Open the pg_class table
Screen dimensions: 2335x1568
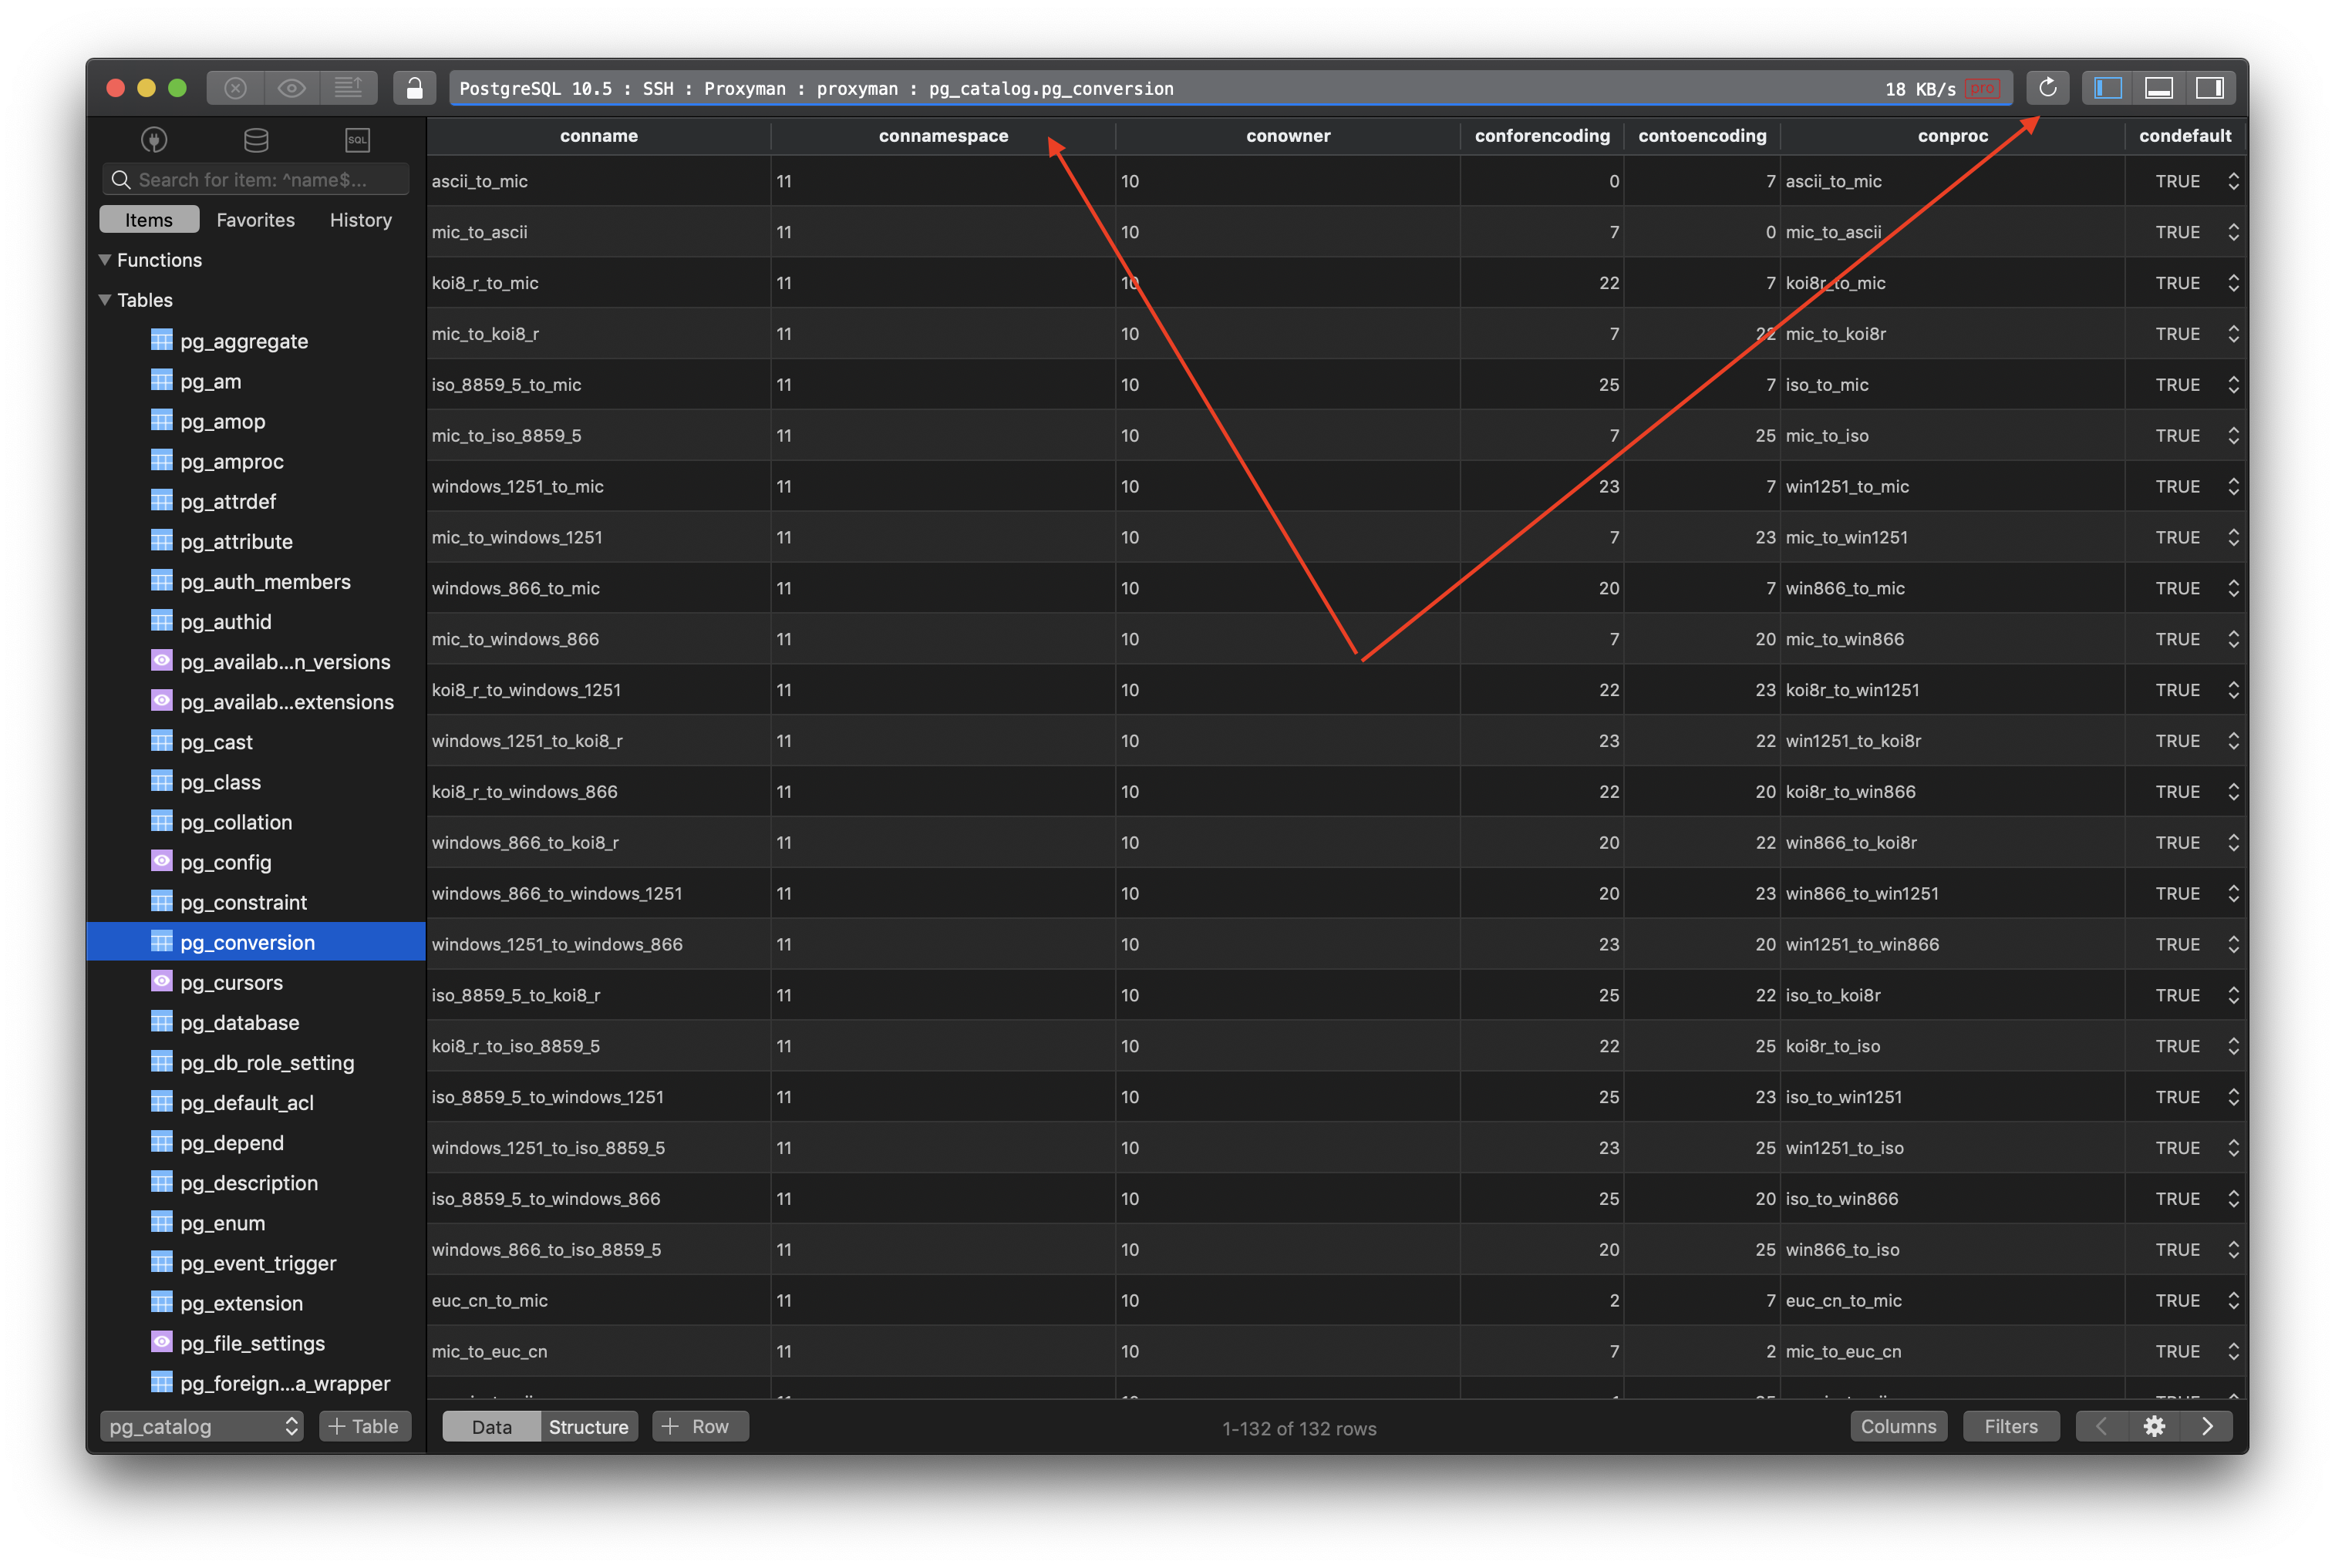(220, 782)
